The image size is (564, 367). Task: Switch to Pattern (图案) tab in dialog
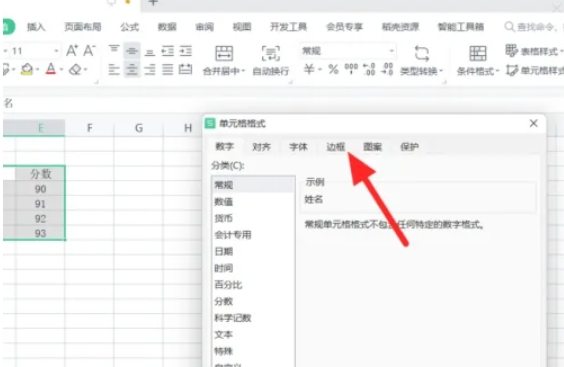pos(373,146)
